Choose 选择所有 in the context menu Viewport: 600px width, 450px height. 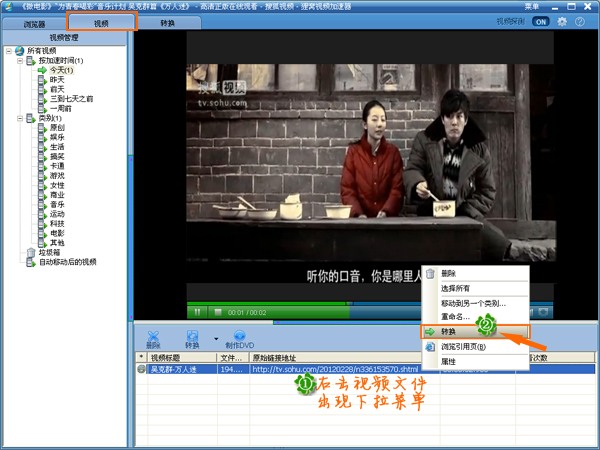pyautogui.click(x=475, y=289)
